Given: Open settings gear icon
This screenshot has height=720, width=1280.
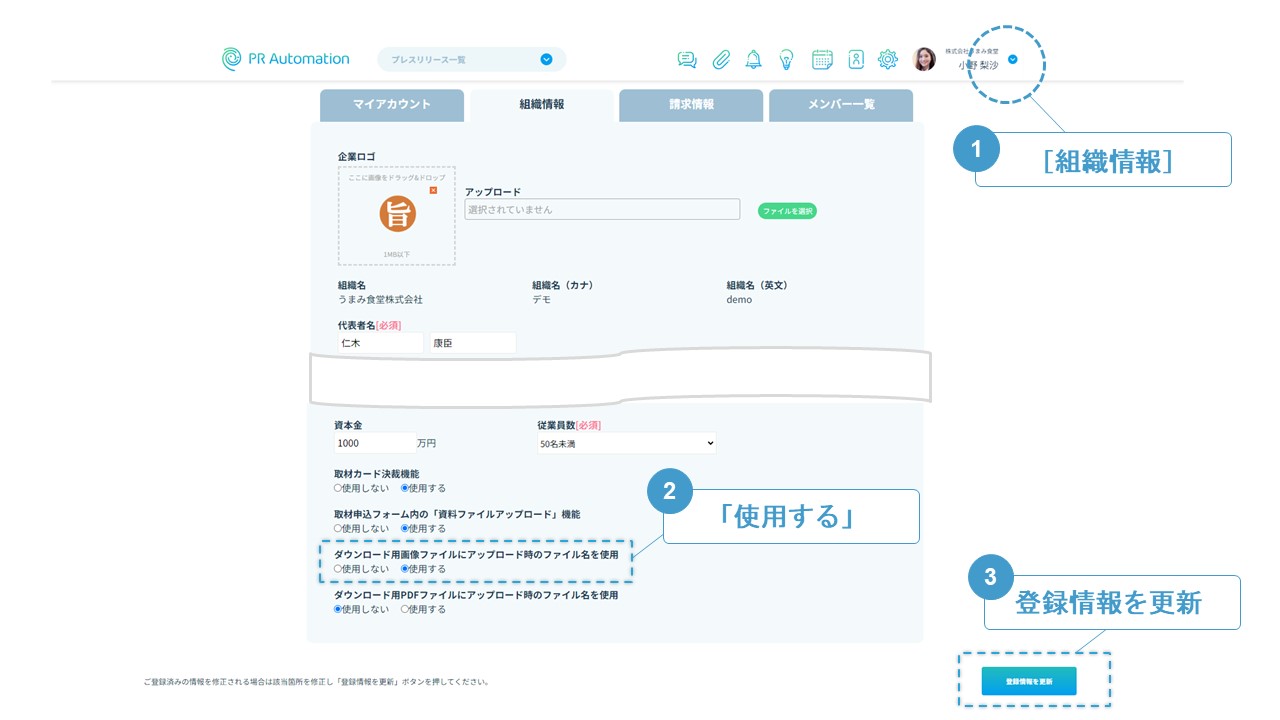Looking at the screenshot, I should pos(888,60).
